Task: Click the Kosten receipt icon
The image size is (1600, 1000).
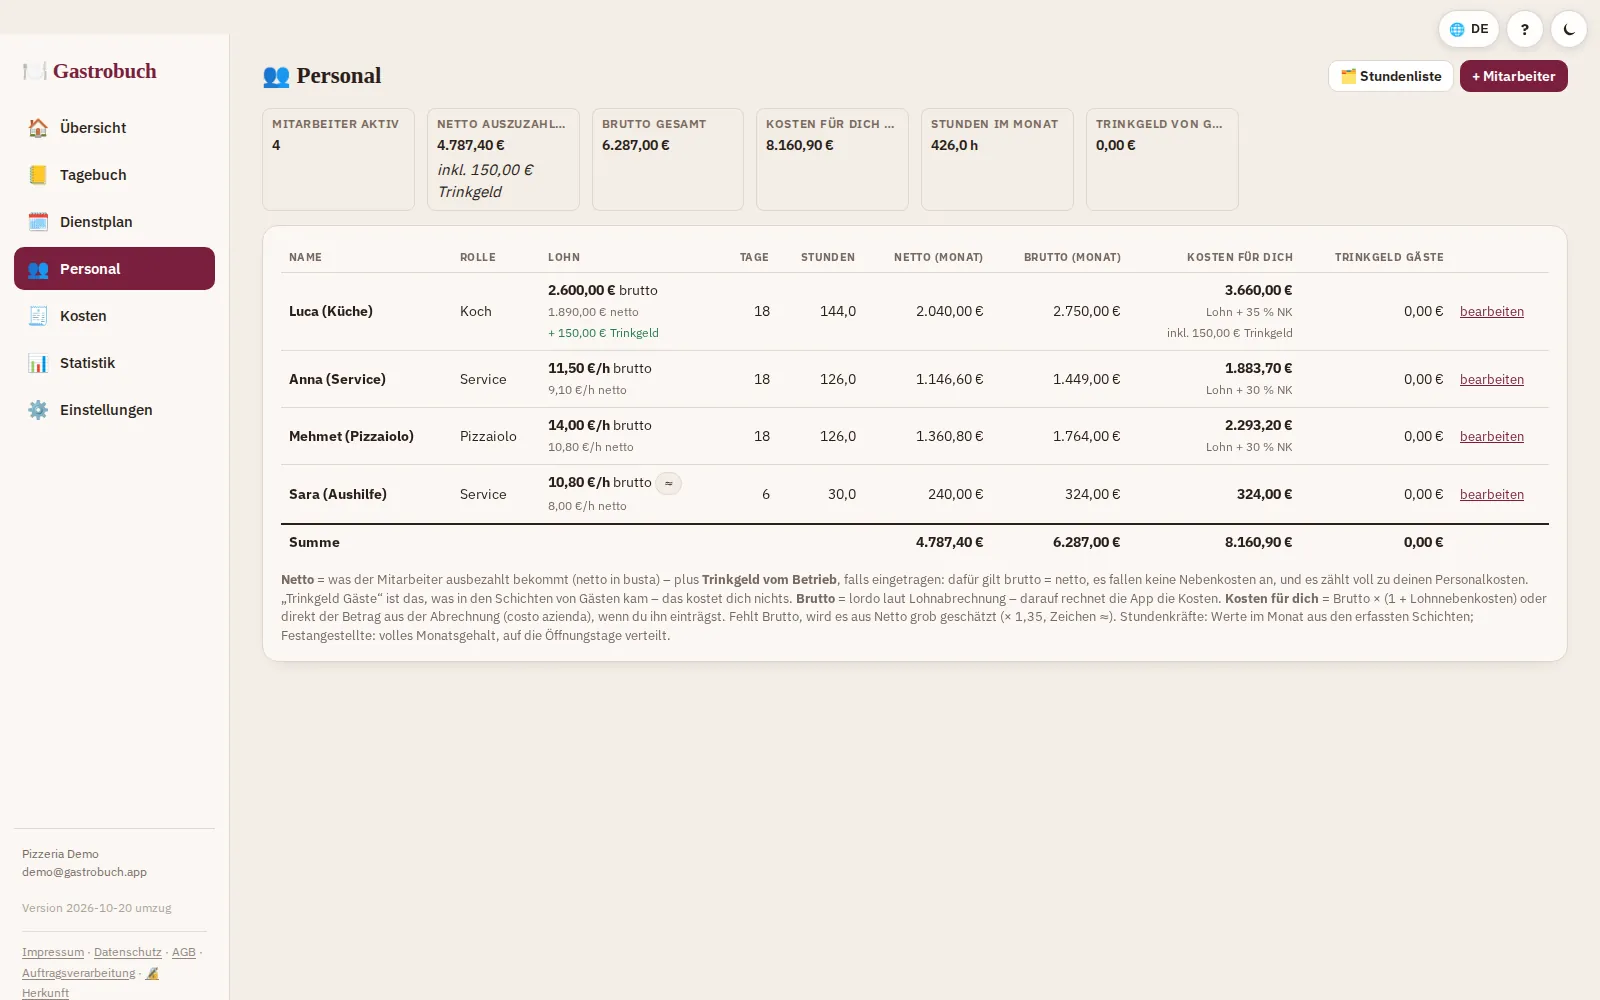Action: pos(38,316)
